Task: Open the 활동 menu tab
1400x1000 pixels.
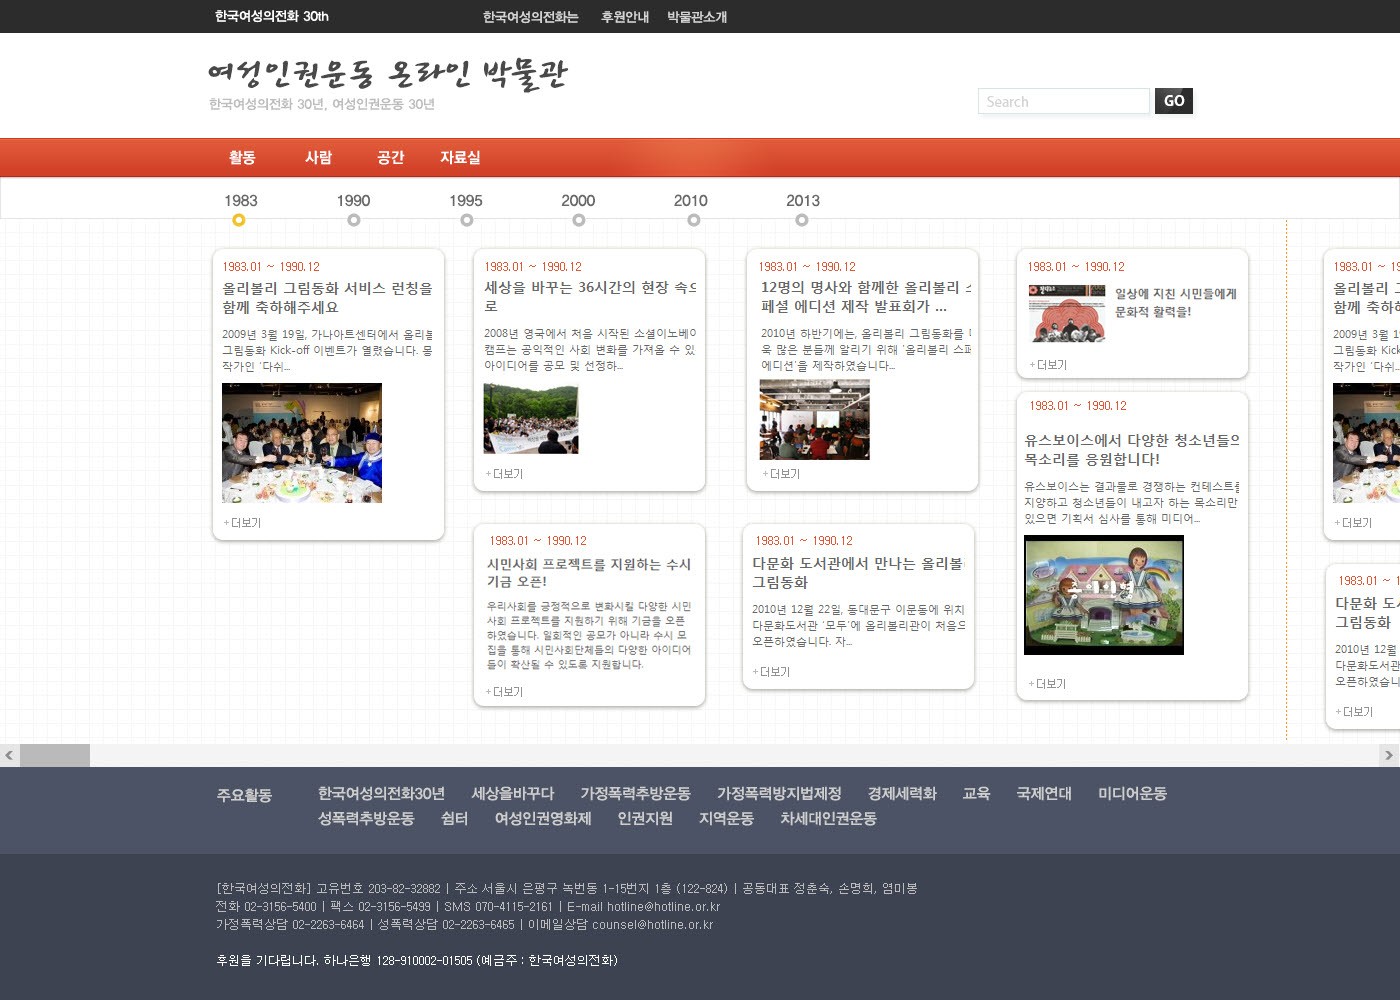Action: [x=242, y=157]
